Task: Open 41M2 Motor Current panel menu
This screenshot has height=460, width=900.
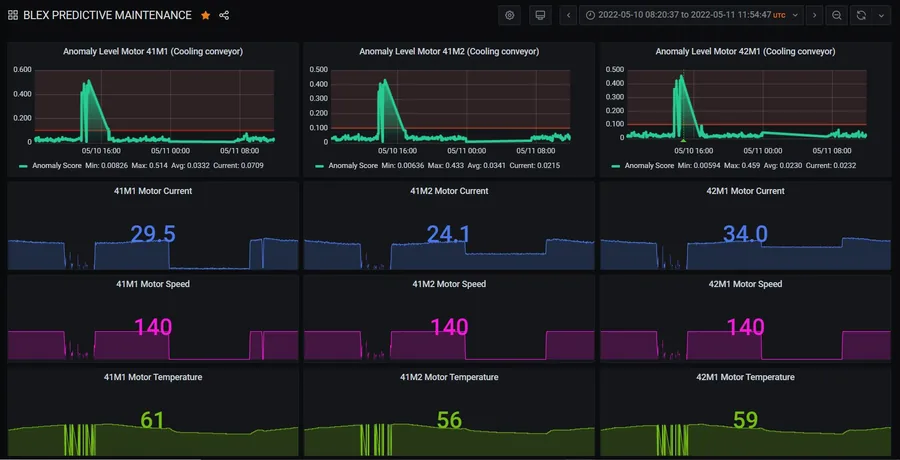Action: pos(449,191)
